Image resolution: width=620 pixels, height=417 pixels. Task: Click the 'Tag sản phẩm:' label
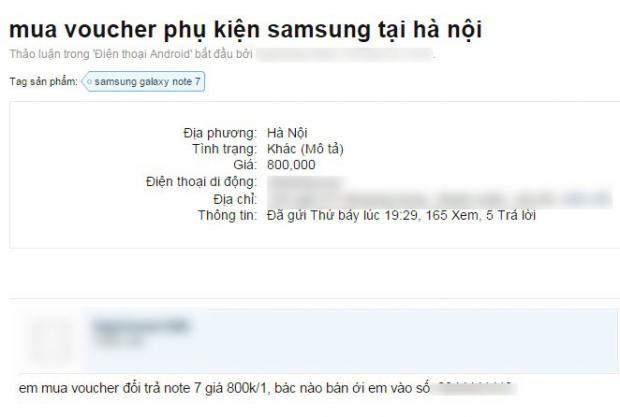43,81
